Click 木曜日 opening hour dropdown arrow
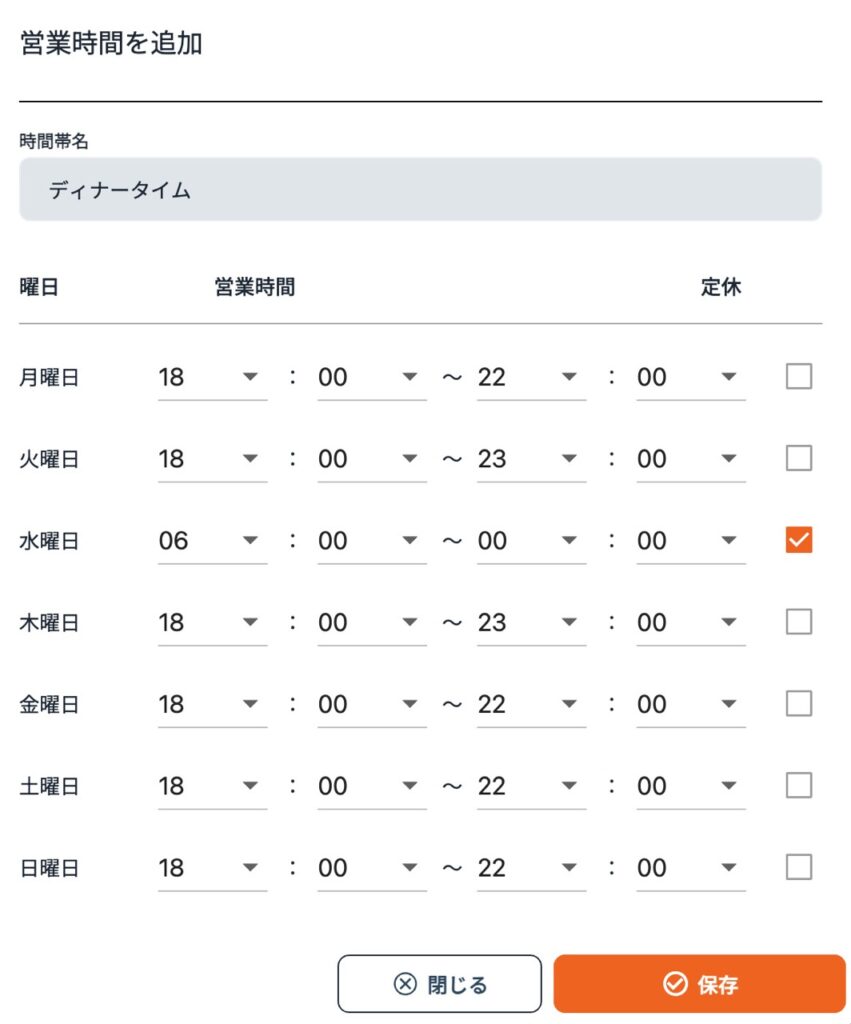The width and height of the screenshot is (851, 1024). (x=250, y=623)
